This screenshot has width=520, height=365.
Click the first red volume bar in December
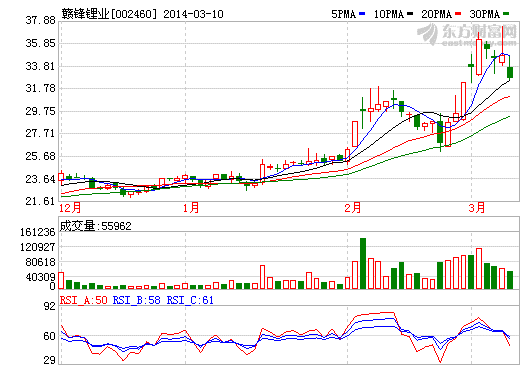pyautogui.click(x=61, y=280)
